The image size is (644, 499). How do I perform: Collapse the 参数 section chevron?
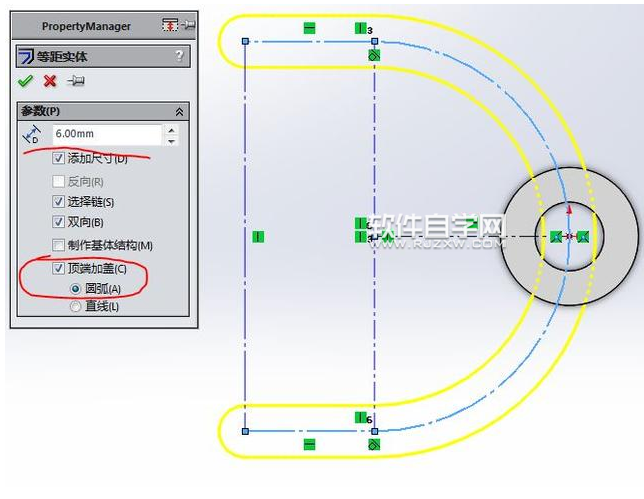click(x=179, y=112)
